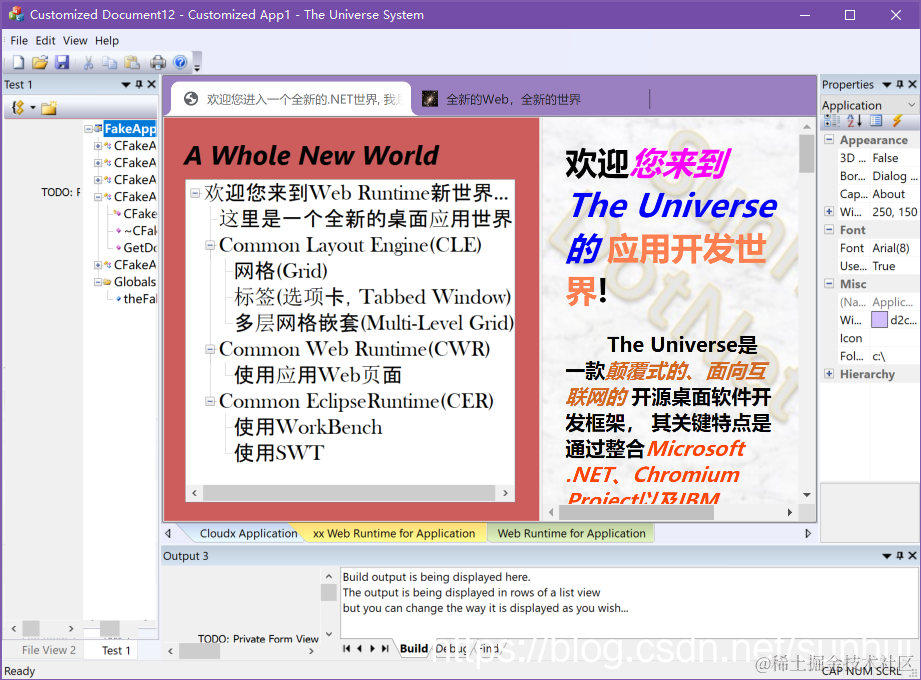This screenshot has width=921, height=680.
Task: Click the Caption About property value
Action: click(893, 194)
